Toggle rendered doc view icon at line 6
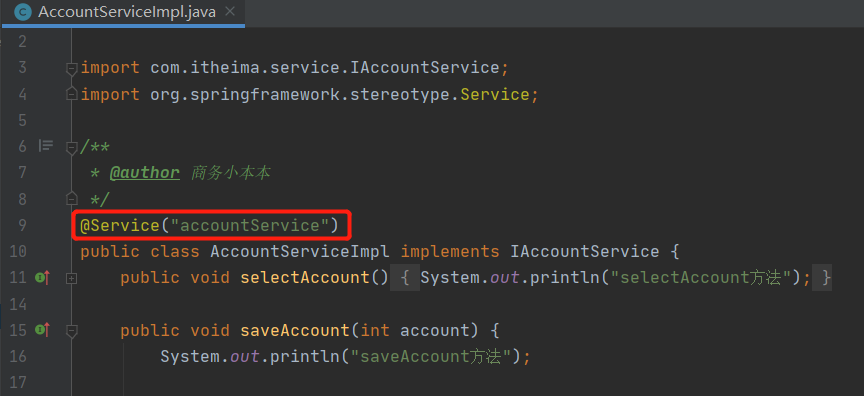This screenshot has width=864, height=396. pos(46,146)
